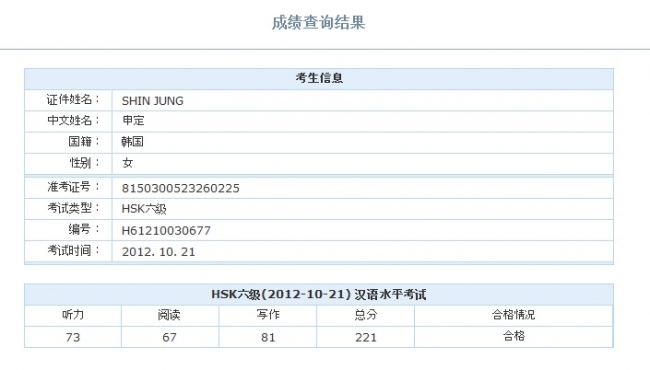Viewport: 650px width, 370px height.
Task: Click the HSK六级(2012-10-21) 汉语水平考试 header
Action: (318, 295)
